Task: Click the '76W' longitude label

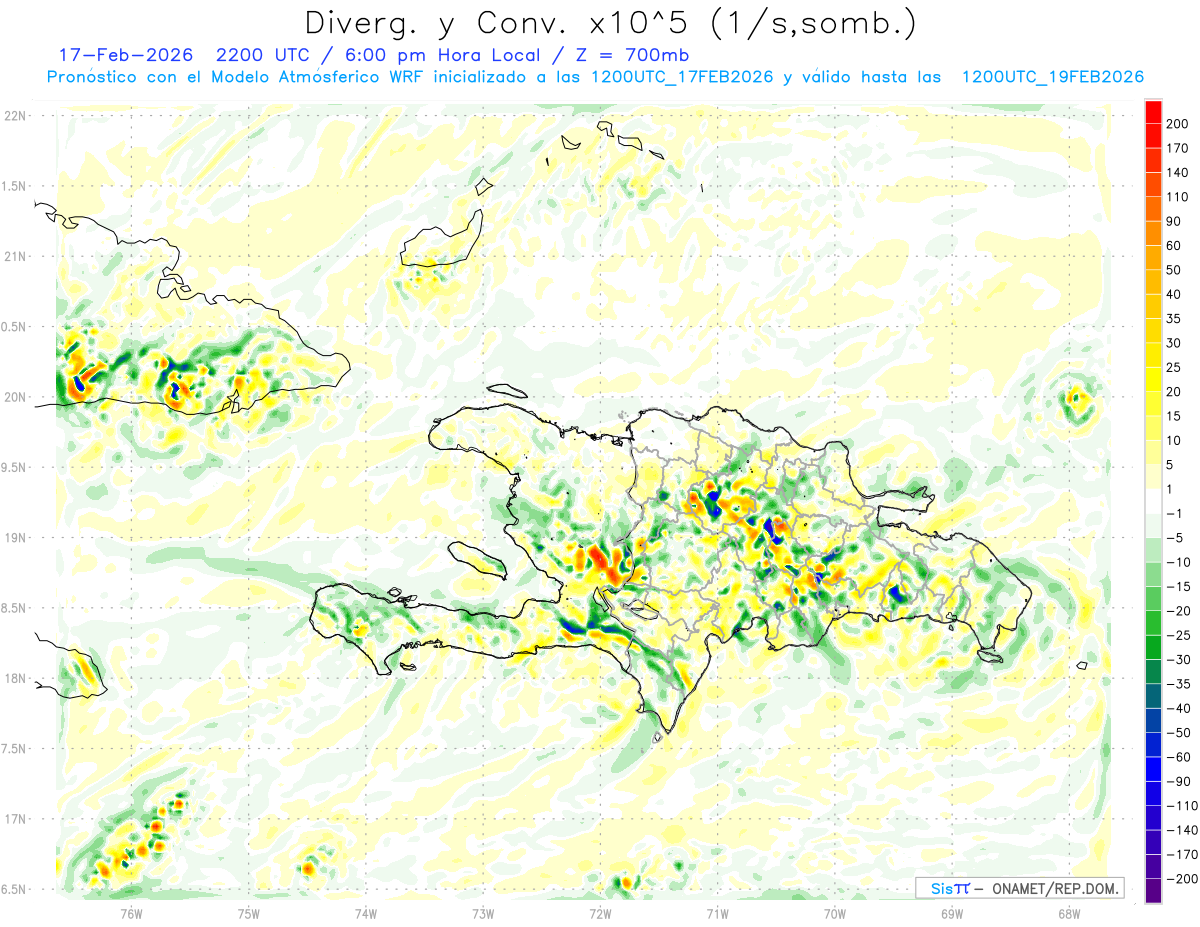Action: coord(131,913)
